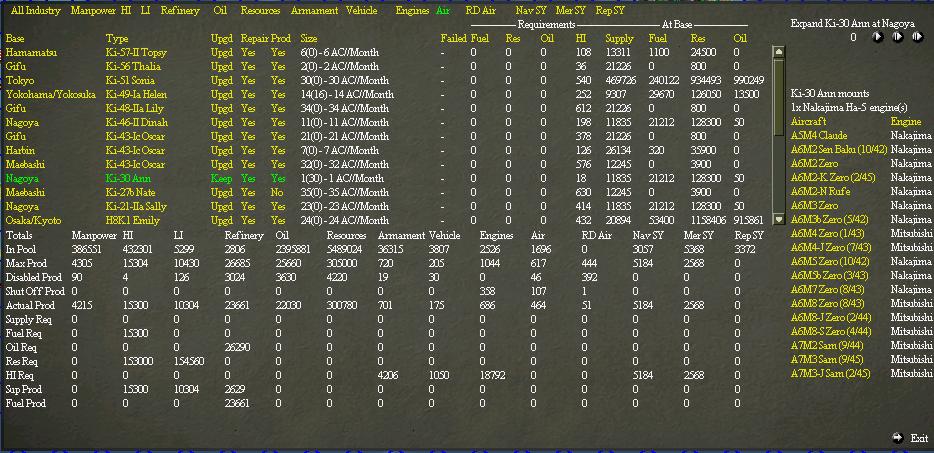The height and width of the screenshot is (453, 934).
Task: Choose A6M2-N Rufe aircraft
Action: (820, 191)
